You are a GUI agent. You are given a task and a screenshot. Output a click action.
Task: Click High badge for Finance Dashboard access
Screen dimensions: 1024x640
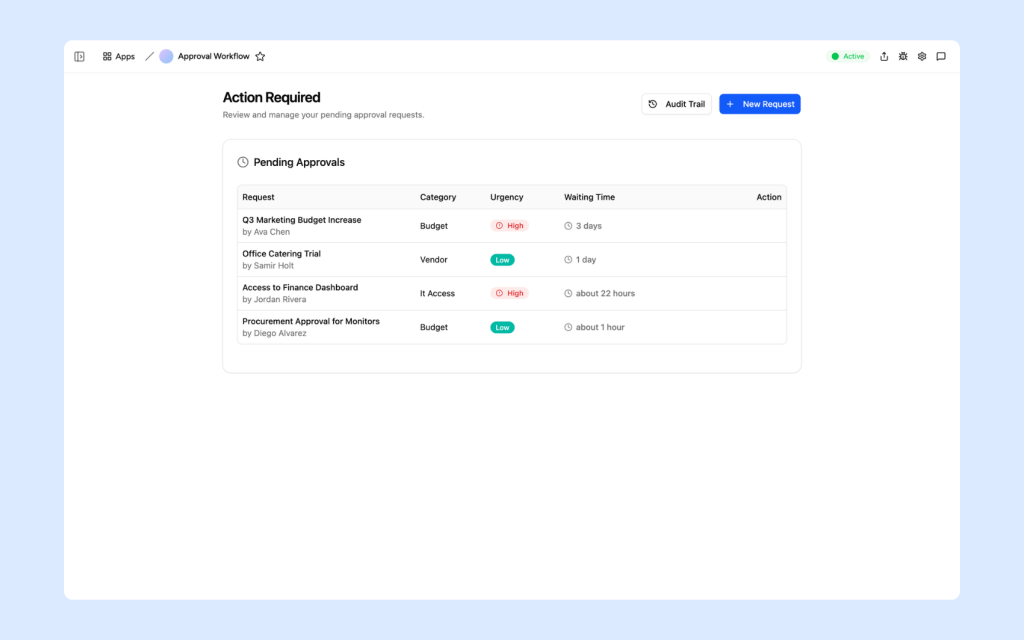pos(509,294)
